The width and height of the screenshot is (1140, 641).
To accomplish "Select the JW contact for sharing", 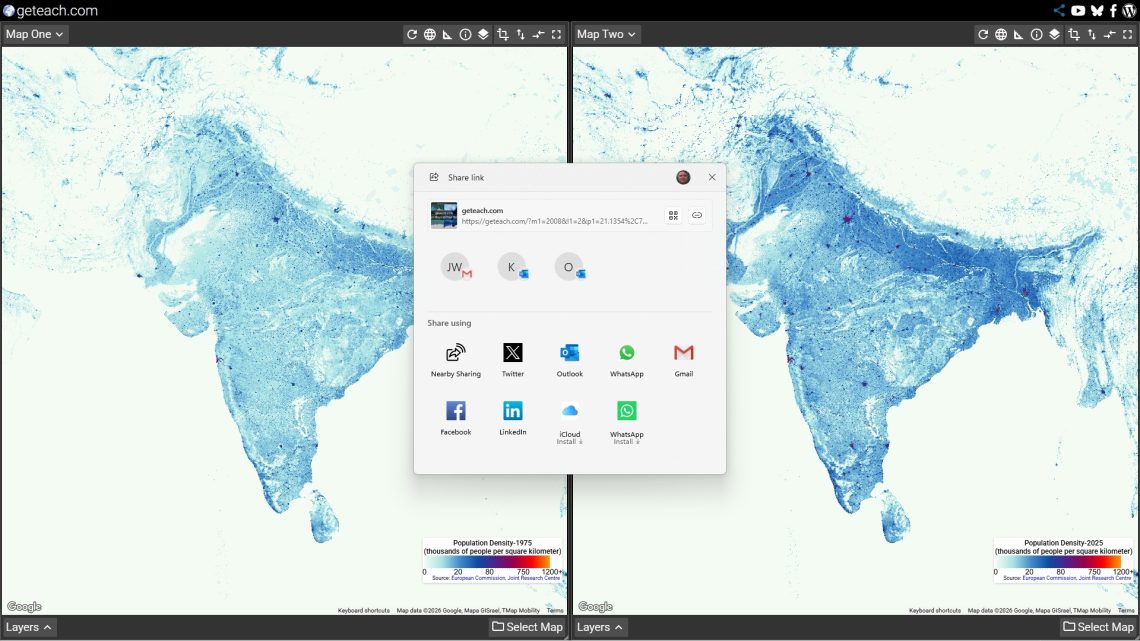I will (x=455, y=267).
